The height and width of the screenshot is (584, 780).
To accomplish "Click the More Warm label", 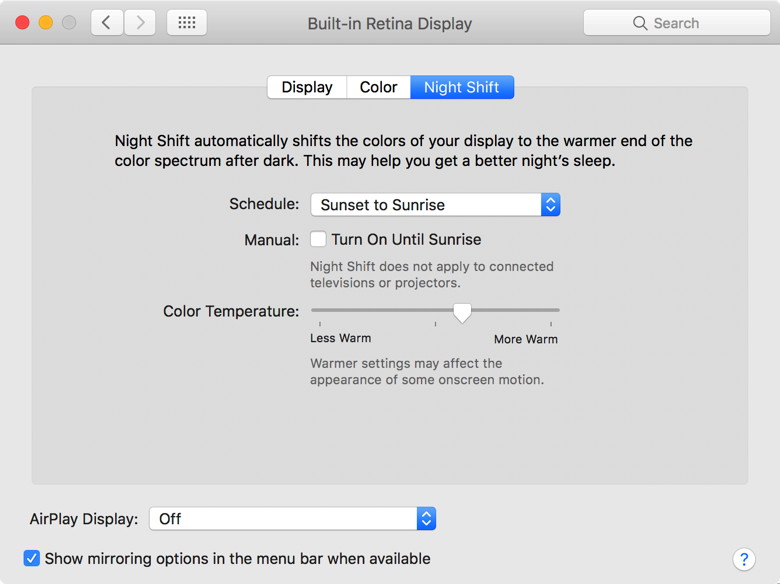I will (x=526, y=339).
